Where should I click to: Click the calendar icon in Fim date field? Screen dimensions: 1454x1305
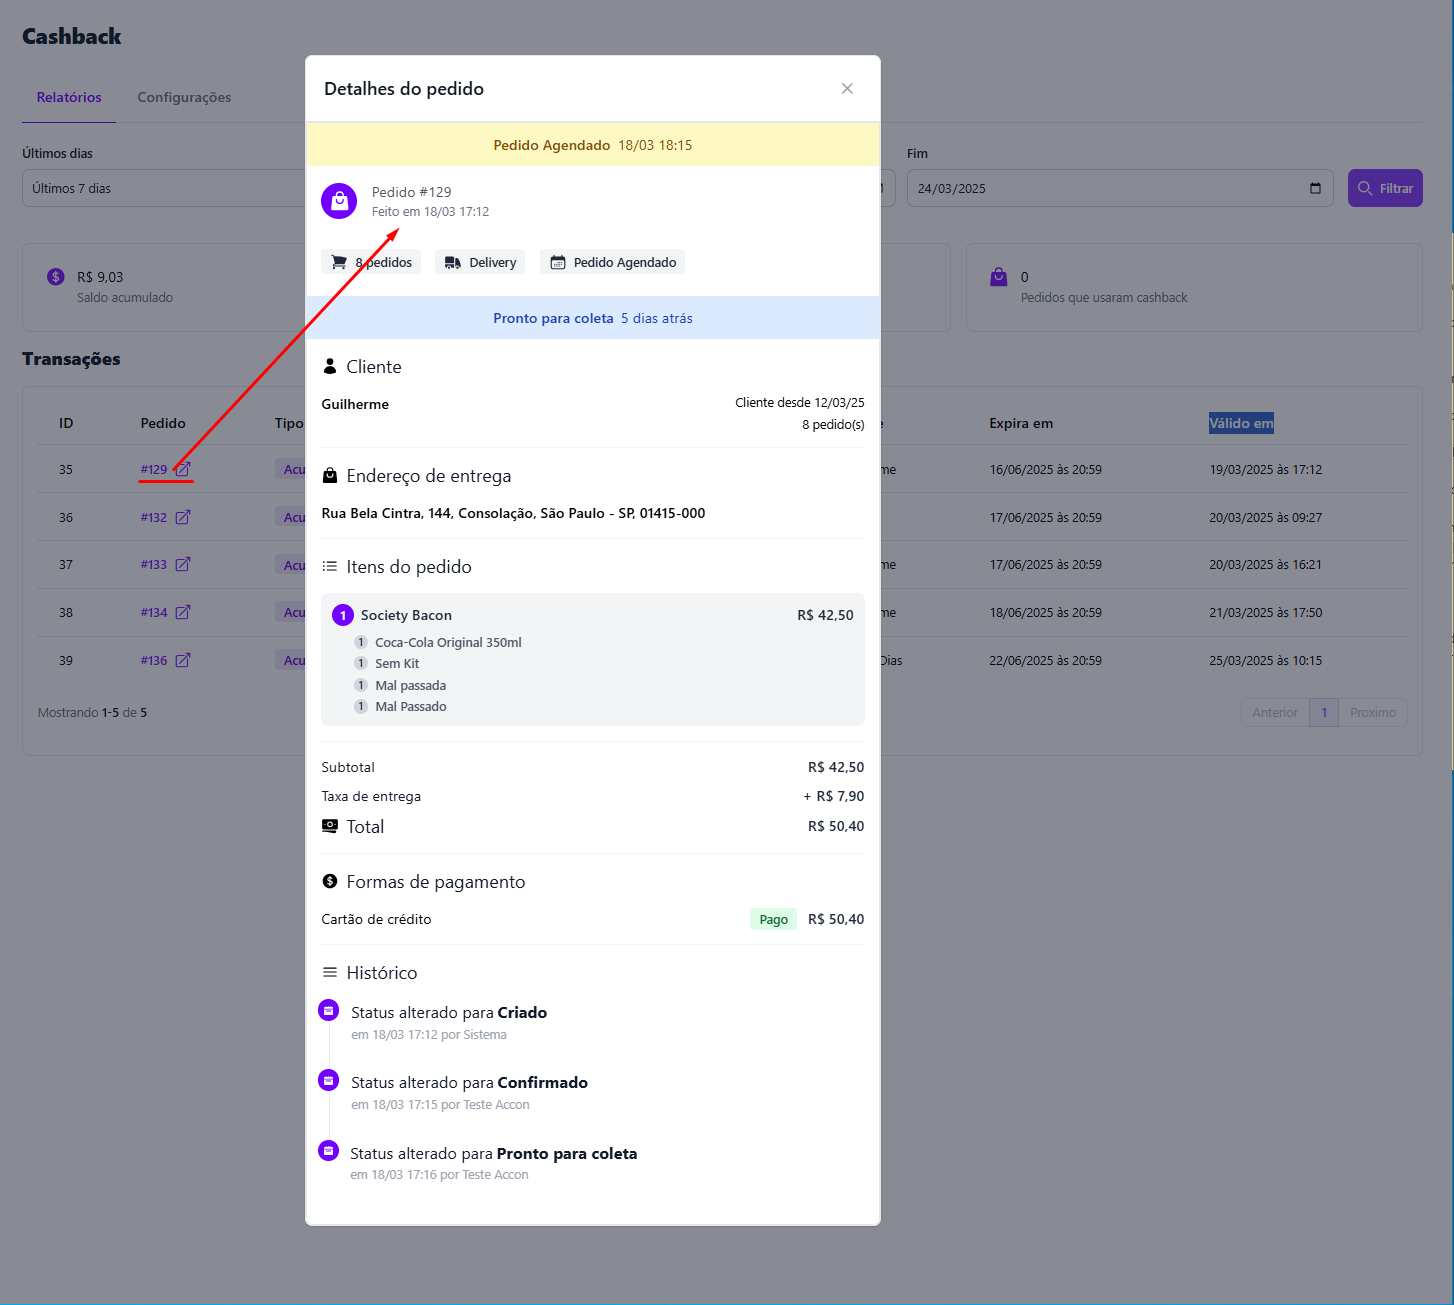tap(1315, 188)
